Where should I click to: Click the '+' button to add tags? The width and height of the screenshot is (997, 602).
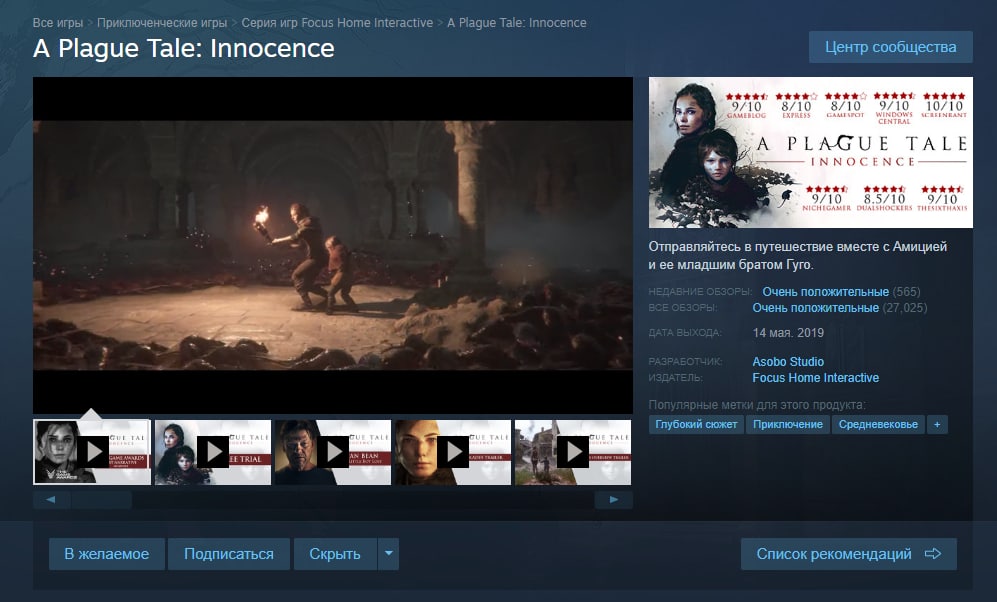(x=937, y=424)
